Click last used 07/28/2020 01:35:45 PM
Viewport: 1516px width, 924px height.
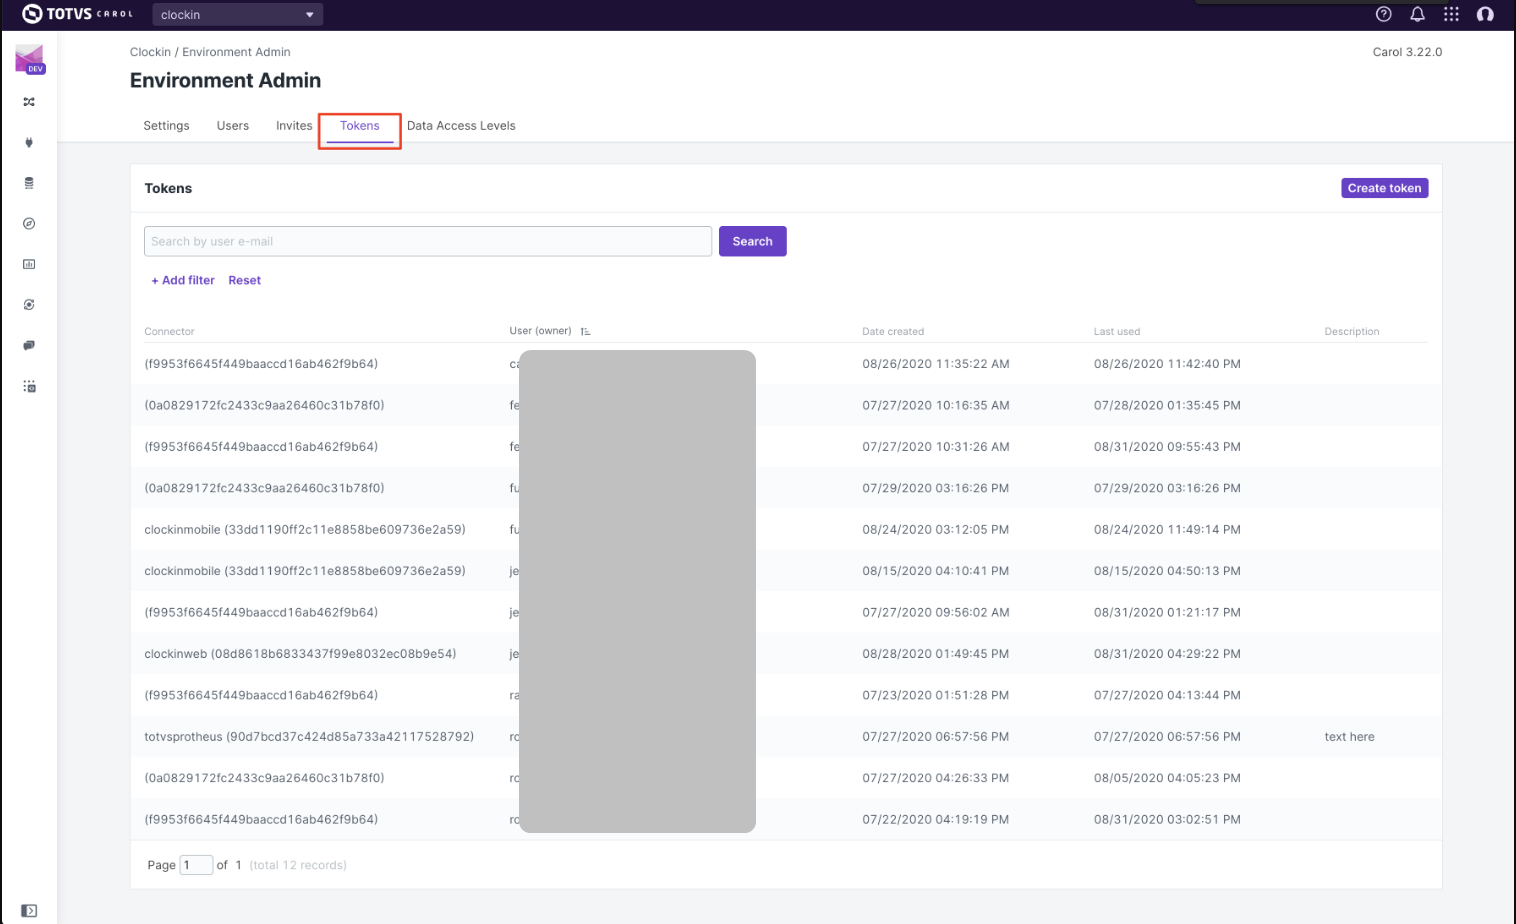pos(1167,406)
